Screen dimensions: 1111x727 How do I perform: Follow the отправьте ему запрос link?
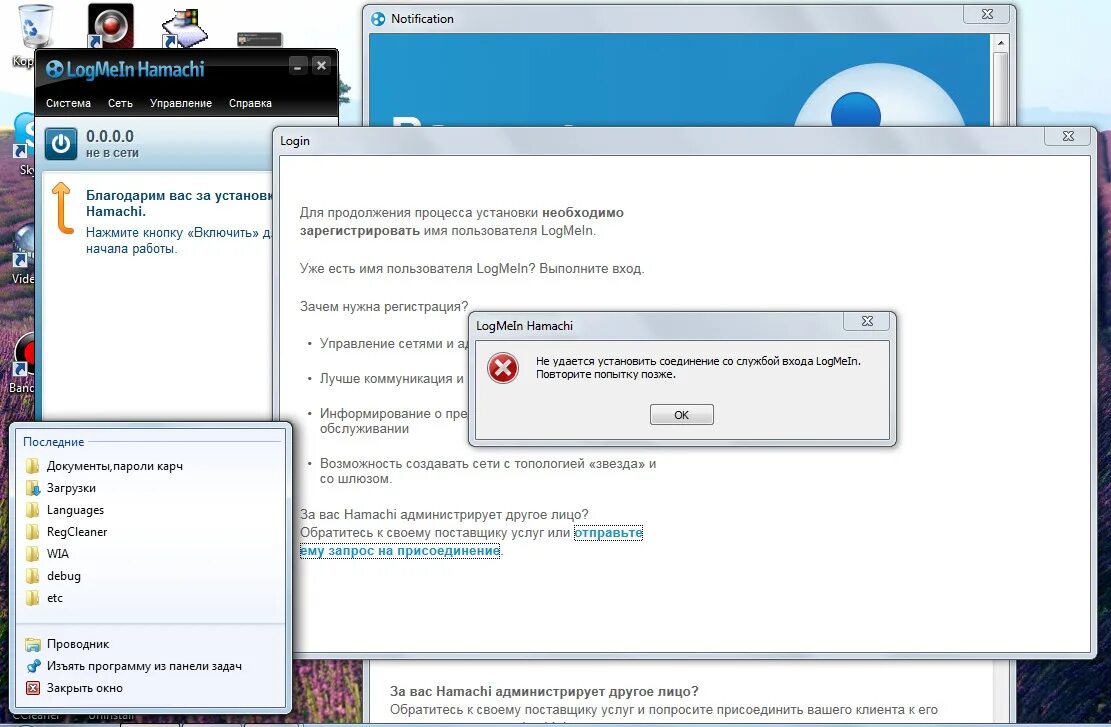(471, 541)
